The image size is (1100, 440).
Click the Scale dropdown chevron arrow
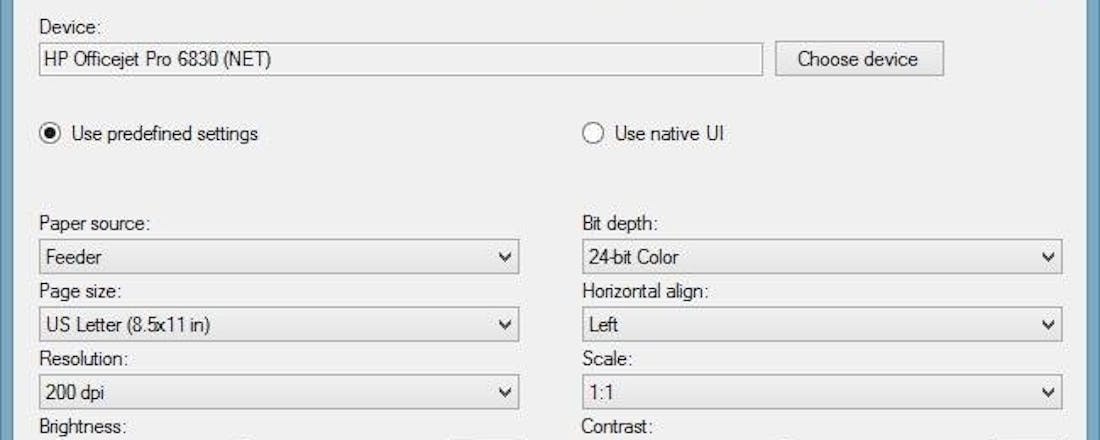tap(1048, 392)
